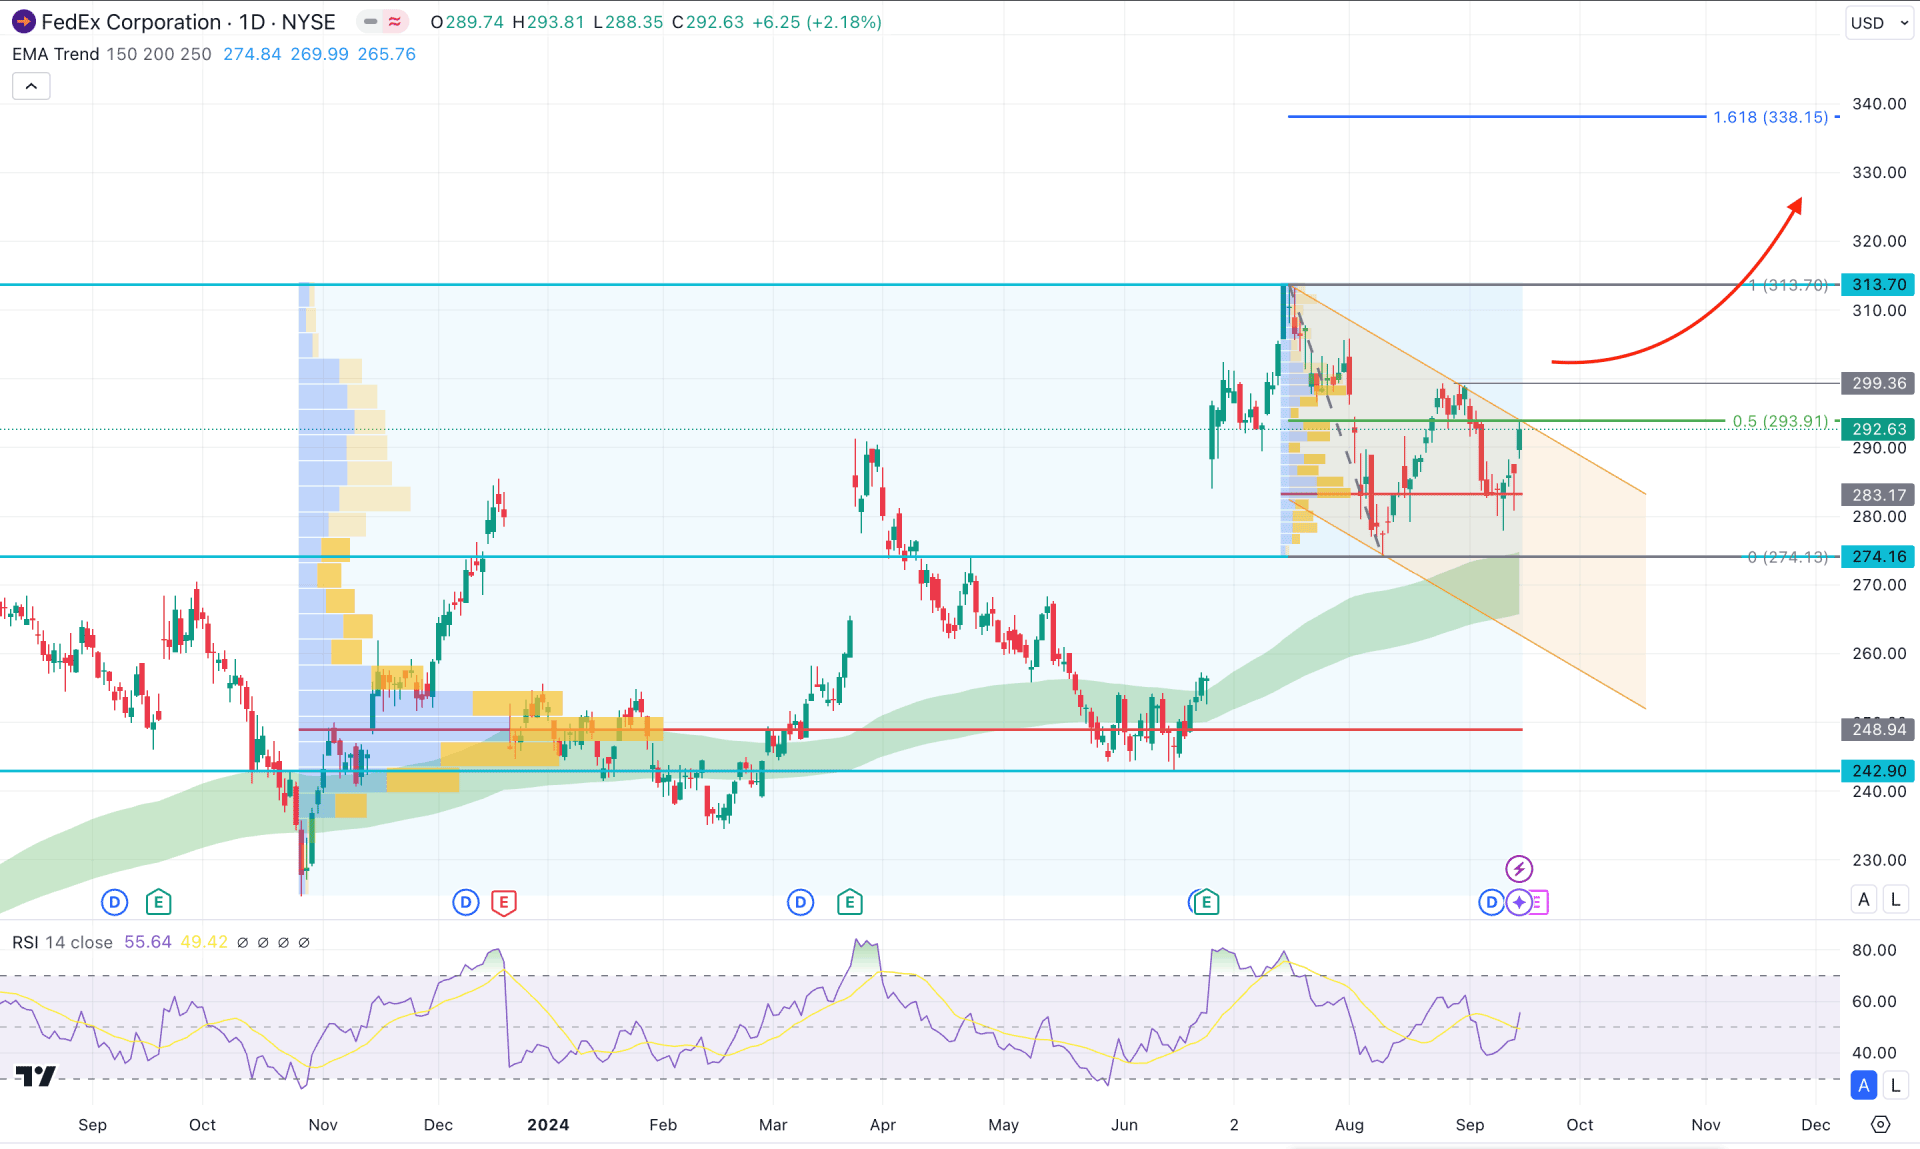Click the 242.90 teal price label
This screenshot has height=1149, width=1920.
click(1878, 771)
